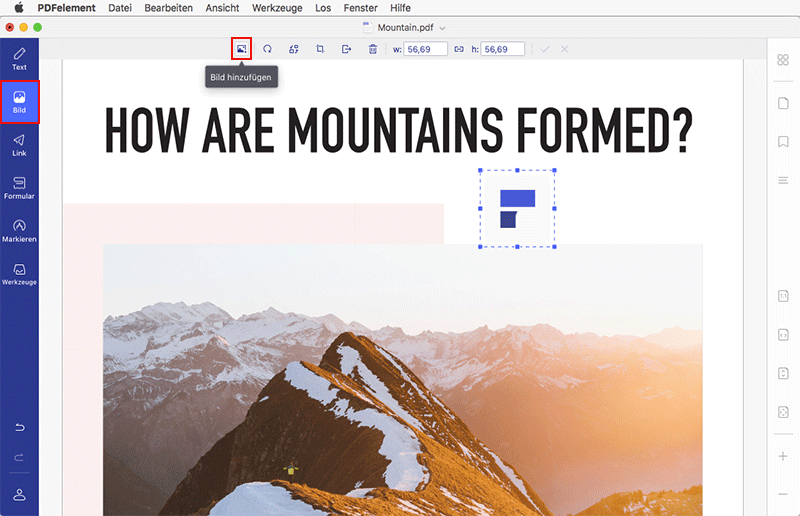Select the inserted logo image
Image resolution: width=800 pixels, height=516 pixels.
(x=517, y=208)
